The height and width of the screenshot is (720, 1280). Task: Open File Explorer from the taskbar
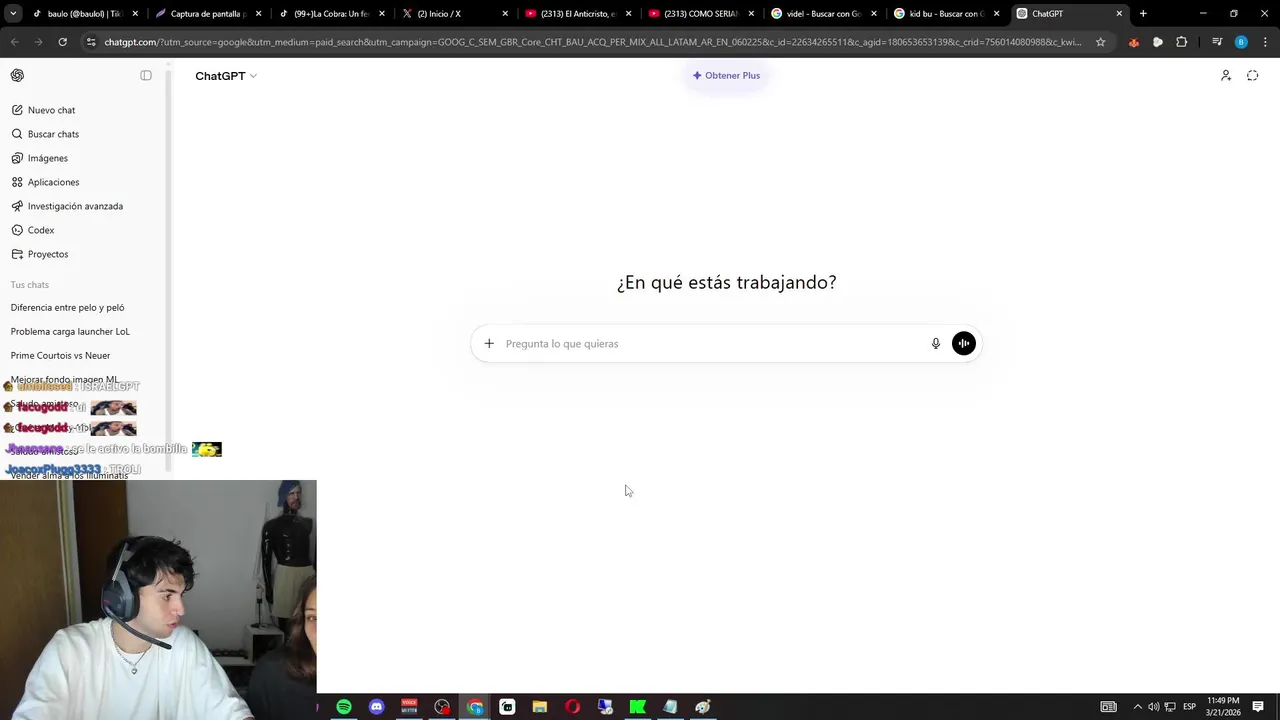coord(540,707)
